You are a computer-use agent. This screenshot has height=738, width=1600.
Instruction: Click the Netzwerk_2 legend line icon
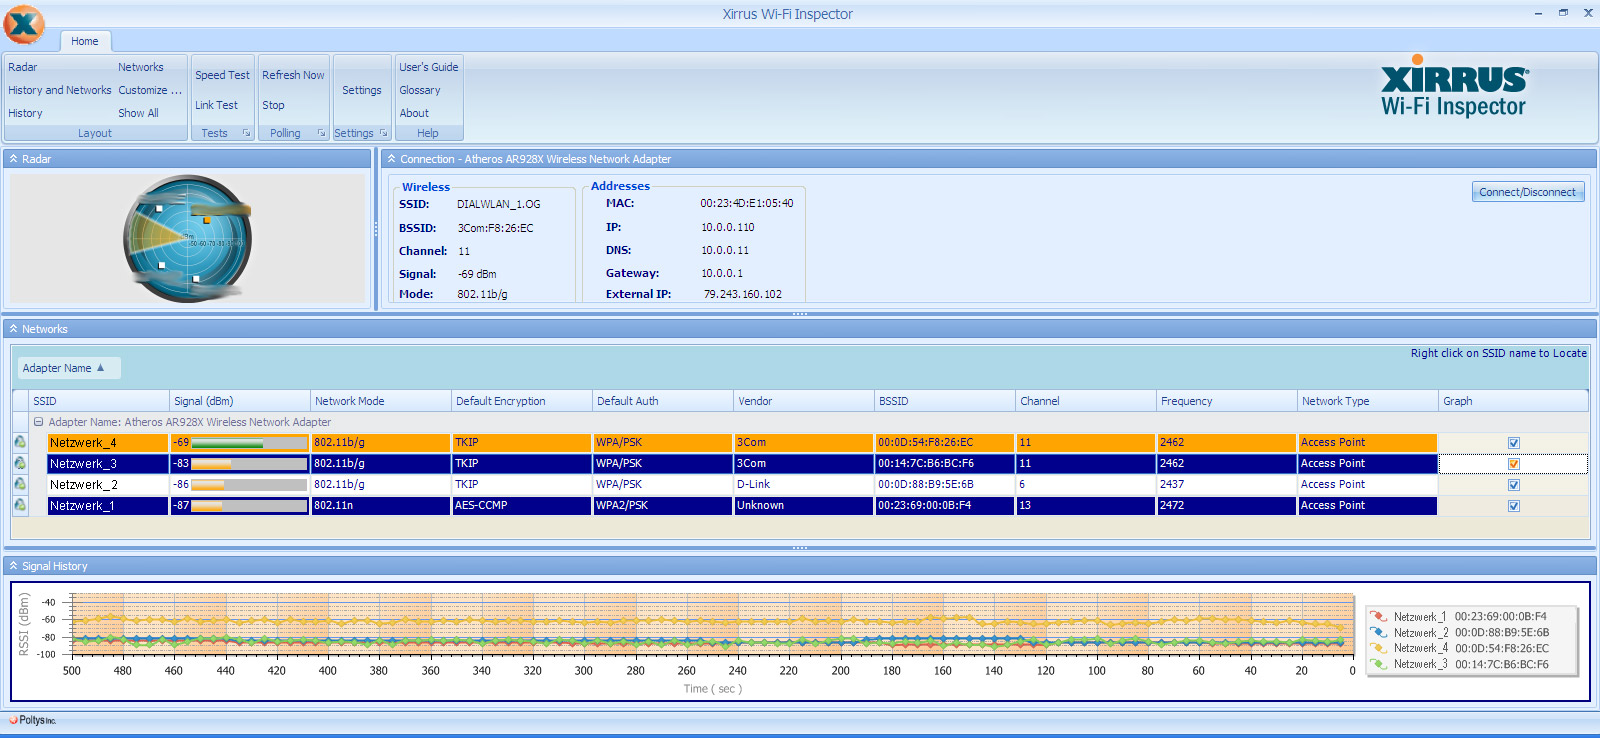click(x=1379, y=633)
